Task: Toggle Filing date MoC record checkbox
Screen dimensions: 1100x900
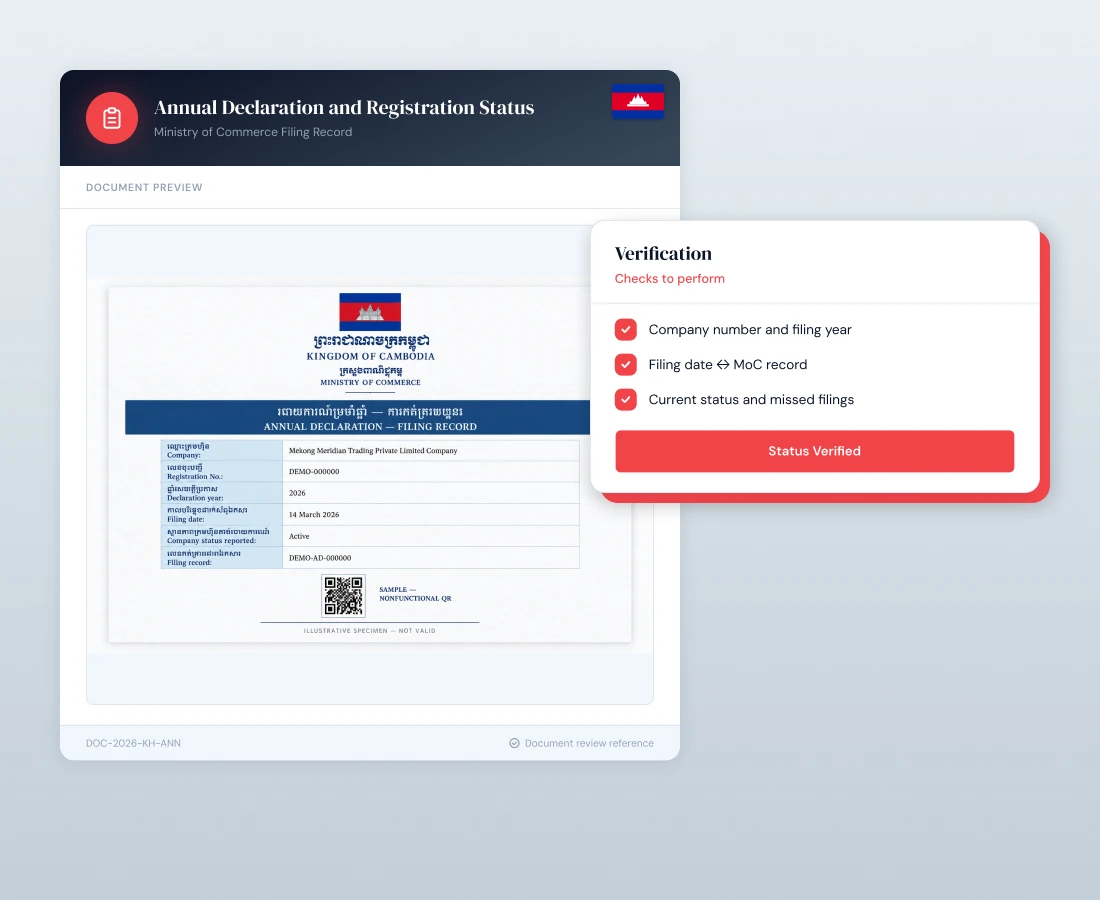Action: (x=626, y=365)
